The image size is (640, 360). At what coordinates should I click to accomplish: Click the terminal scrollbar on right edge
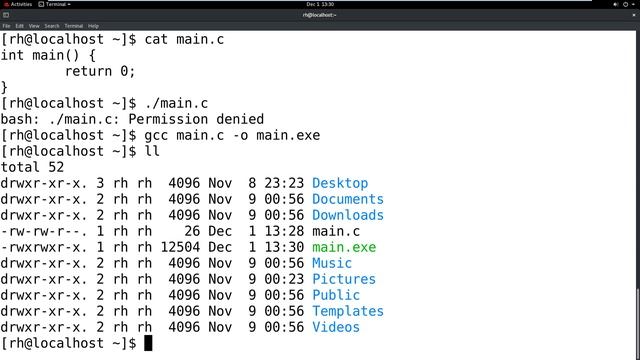pyautogui.click(x=638, y=322)
